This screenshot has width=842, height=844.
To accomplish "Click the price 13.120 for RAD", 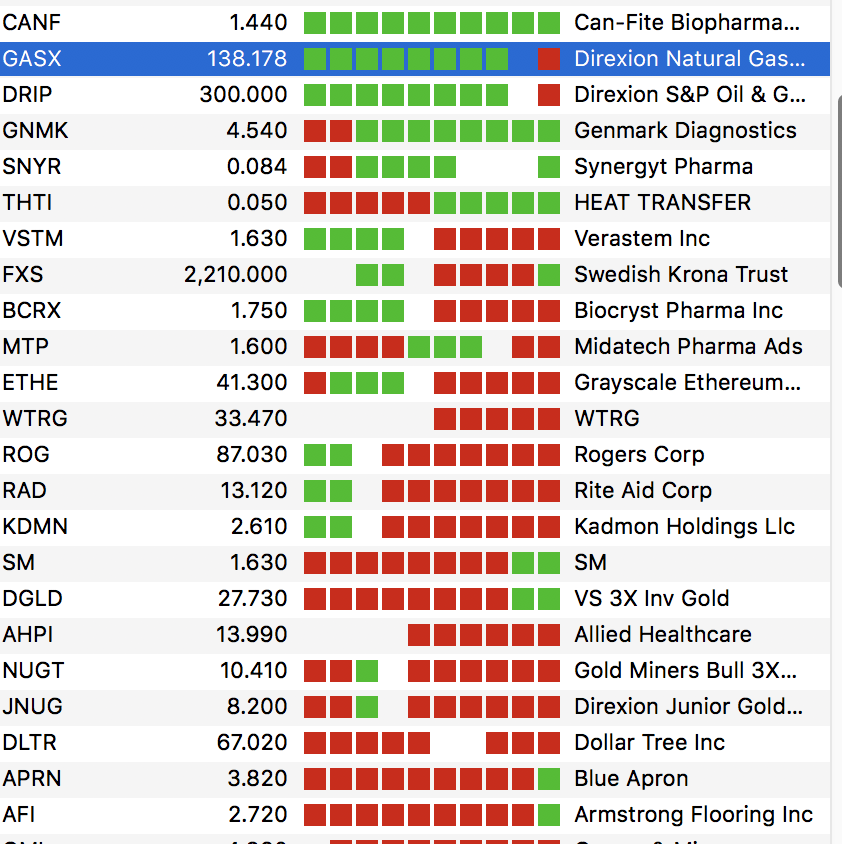I will click(x=254, y=491).
